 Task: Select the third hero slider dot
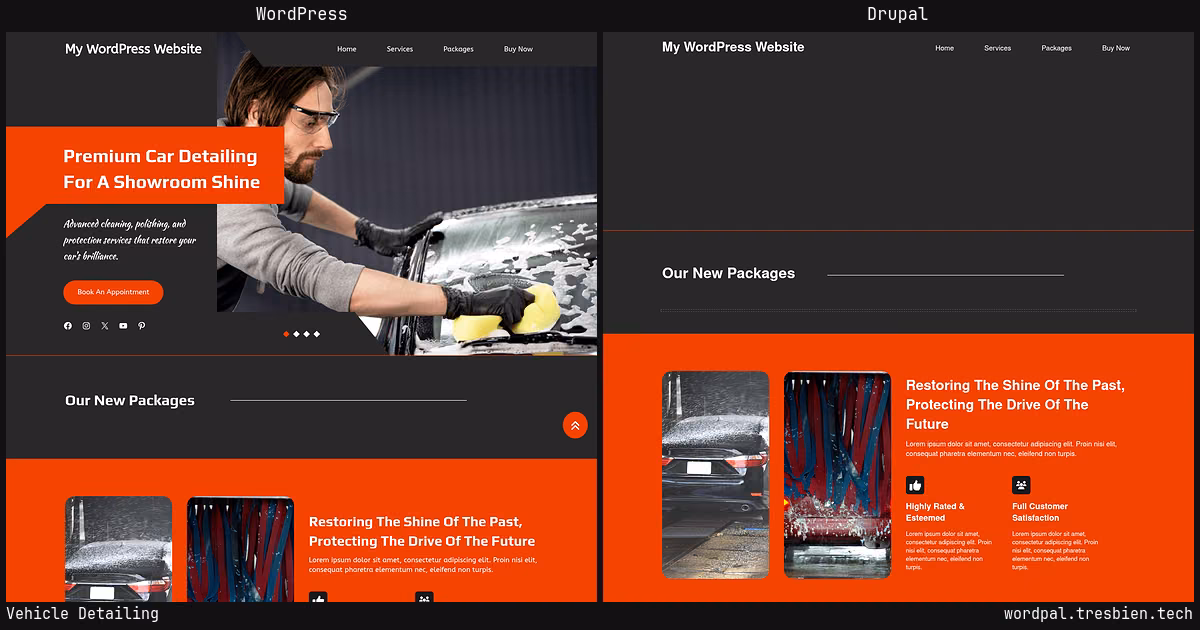pyautogui.click(x=306, y=334)
